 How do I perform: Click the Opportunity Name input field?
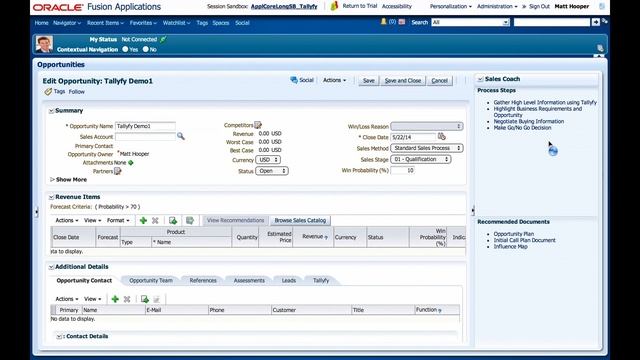[145, 126]
